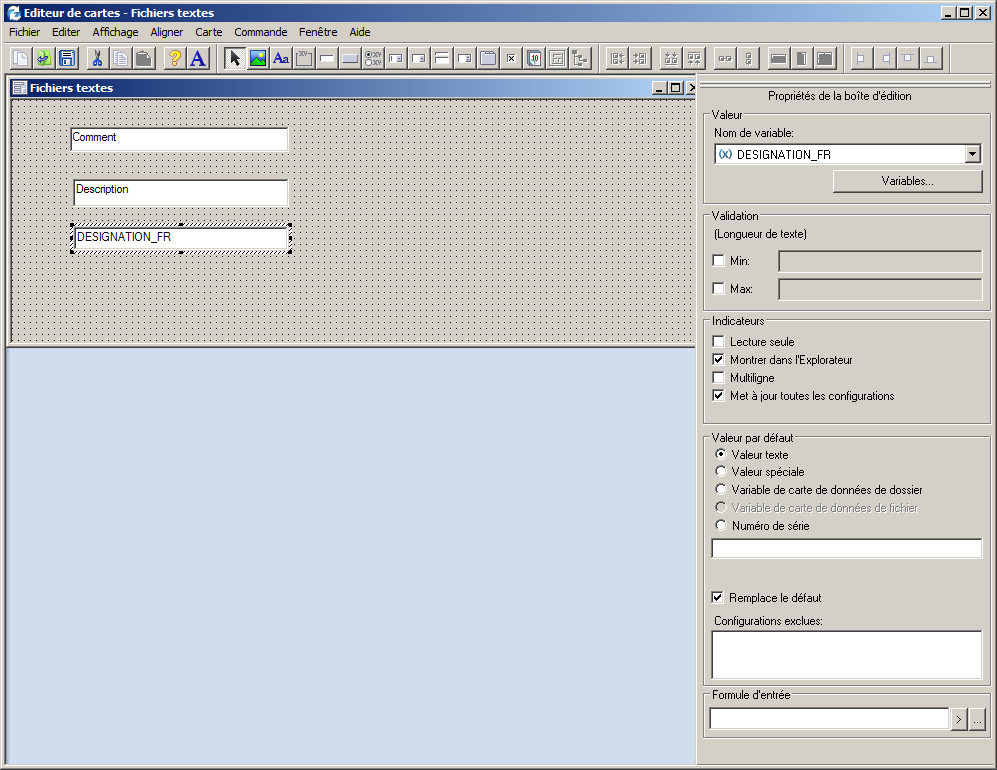
Task: Uncheck Met à jour toutes les configurations
Action: pyautogui.click(x=719, y=395)
